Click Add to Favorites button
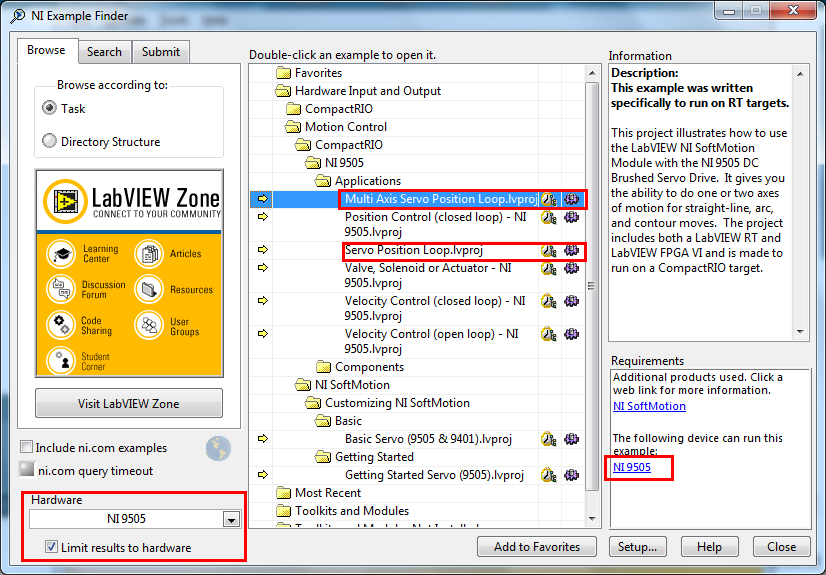 tap(537, 547)
